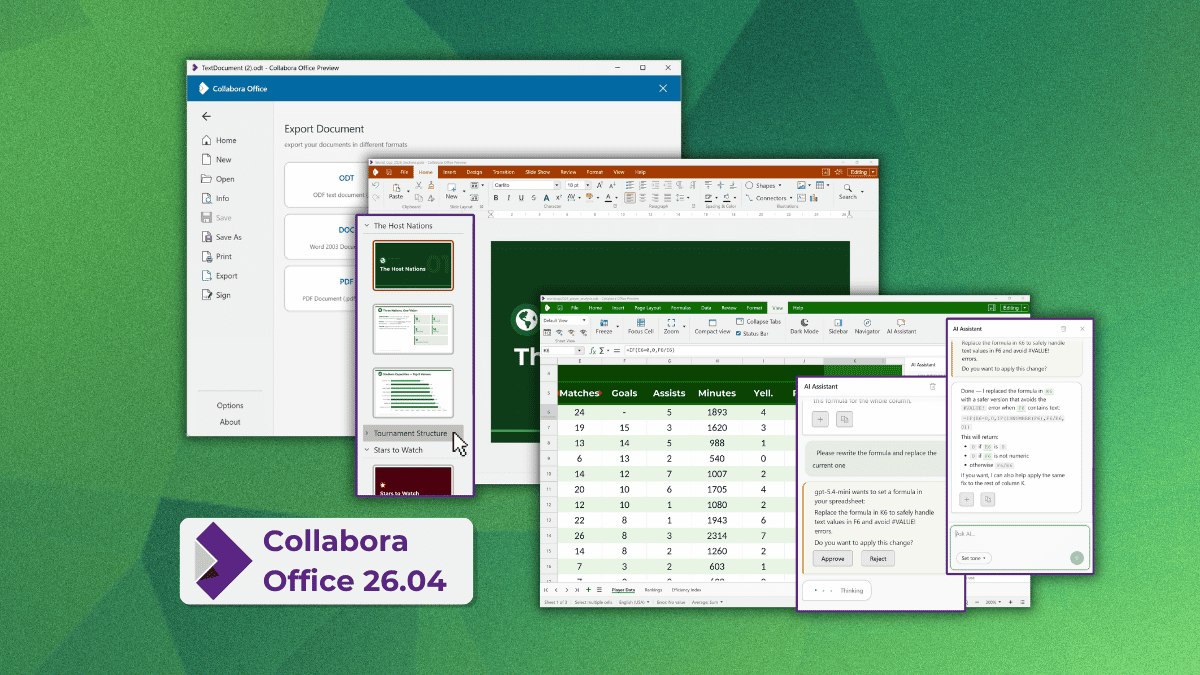
Task: Close the blue Collabora Office backstage view
Action: [x=662, y=88]
